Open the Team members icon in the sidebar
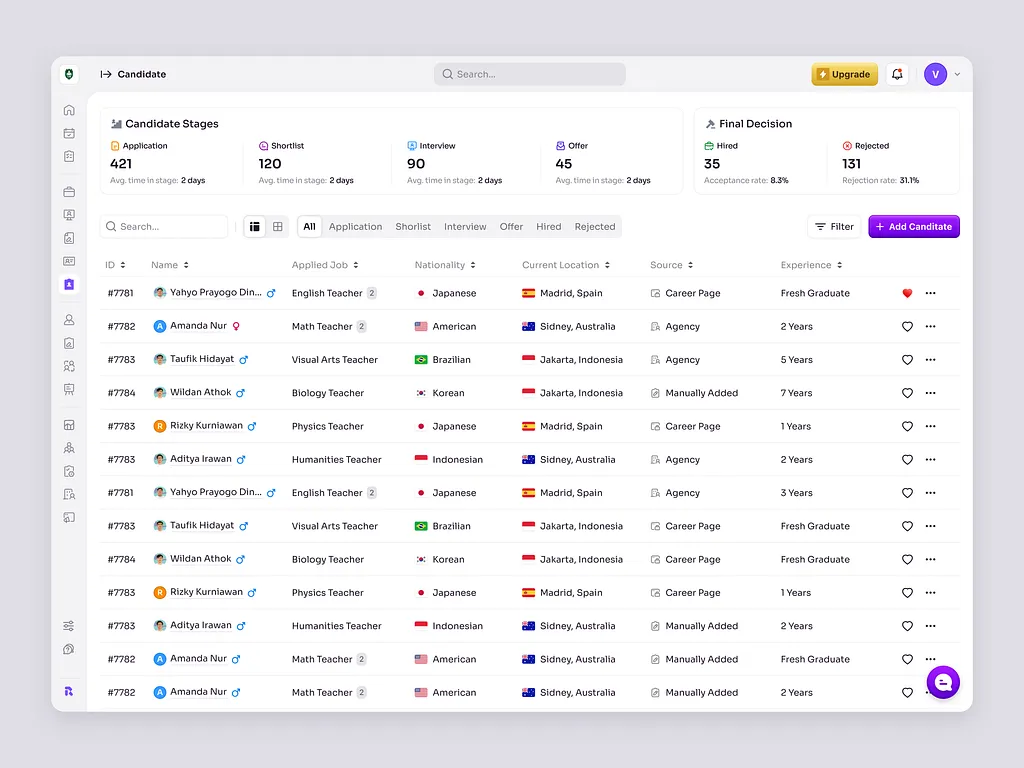This screenshot has height=768, width=1024. point(68,367)
